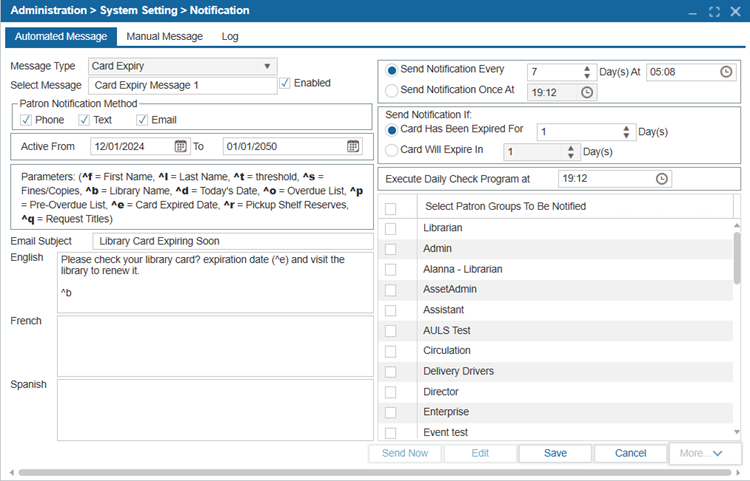Screen dimensions: 750x481
Task: Check the Librarian patron group
Action: click(391, 229)
